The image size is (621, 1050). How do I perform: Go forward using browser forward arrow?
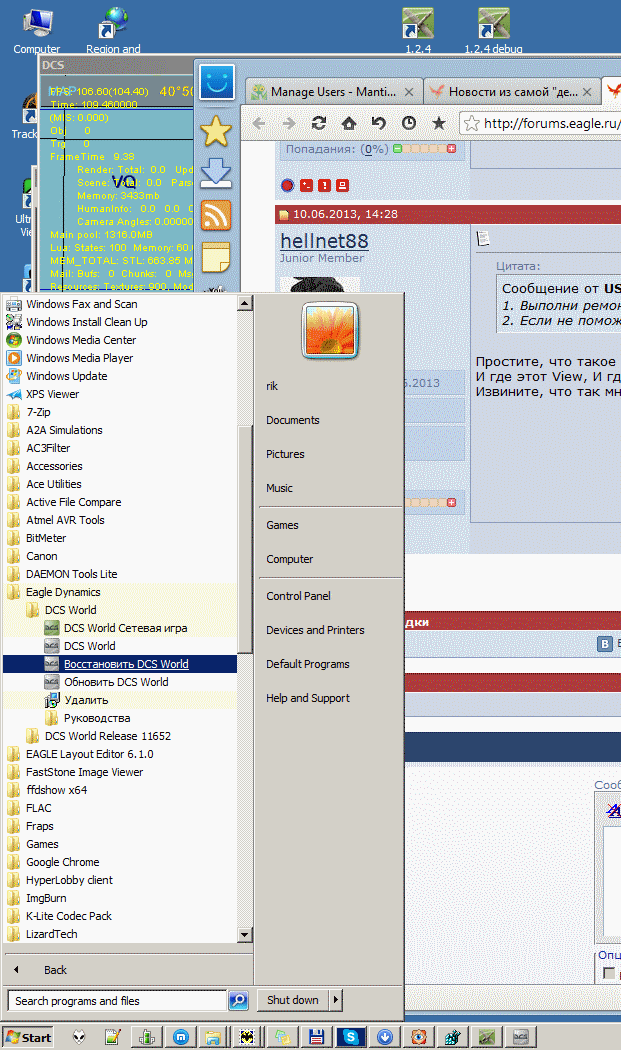point(289,123)
